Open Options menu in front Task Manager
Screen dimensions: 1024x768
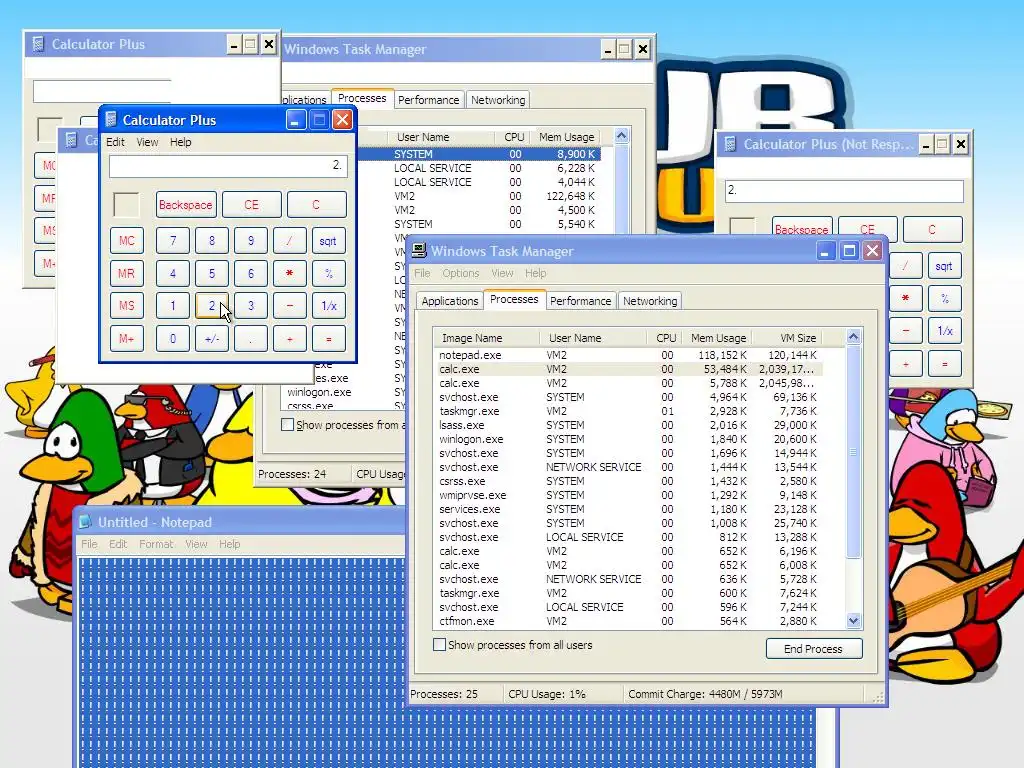click(460, 273)
